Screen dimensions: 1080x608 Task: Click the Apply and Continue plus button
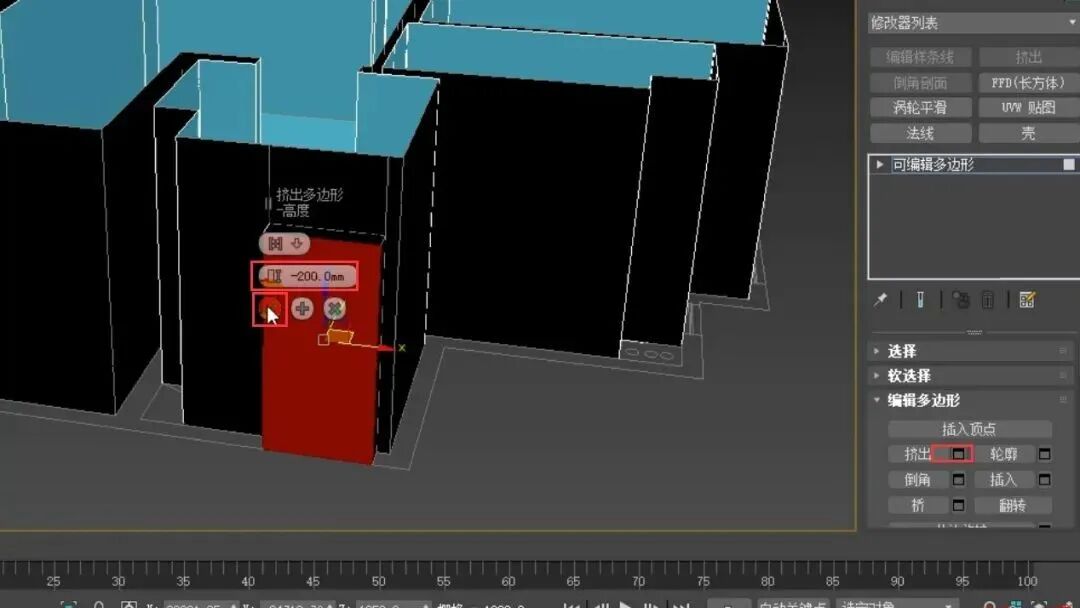point(302,309)
